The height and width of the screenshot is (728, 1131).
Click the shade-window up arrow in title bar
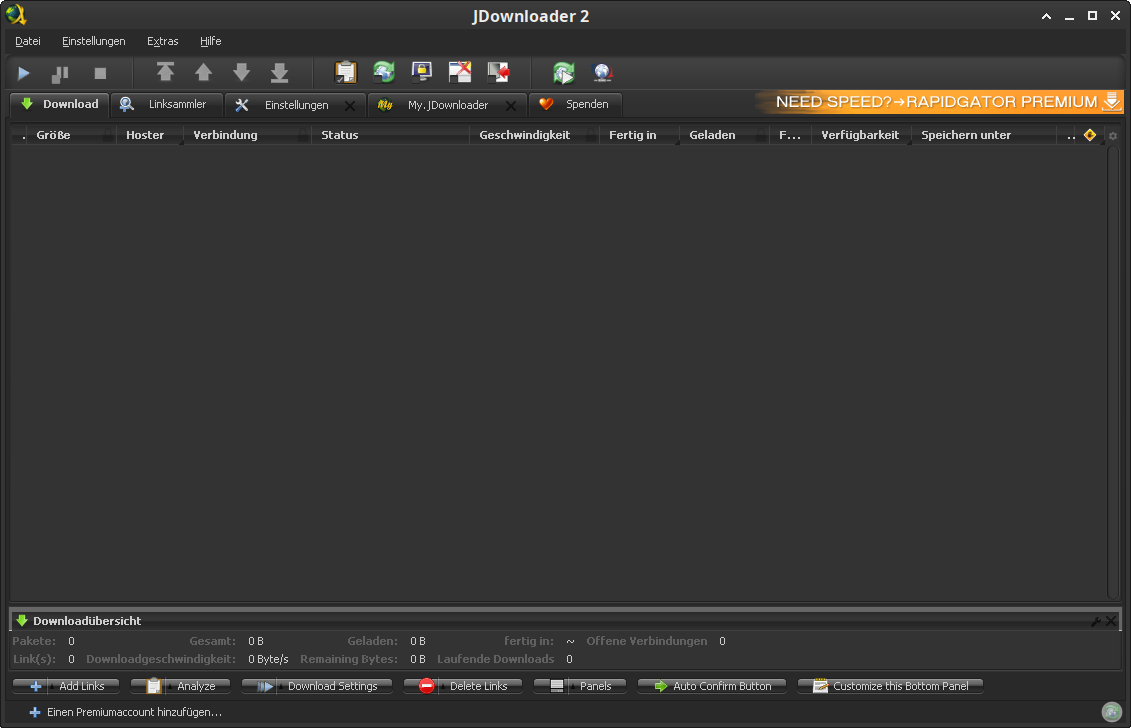[x=1046, y=16]
